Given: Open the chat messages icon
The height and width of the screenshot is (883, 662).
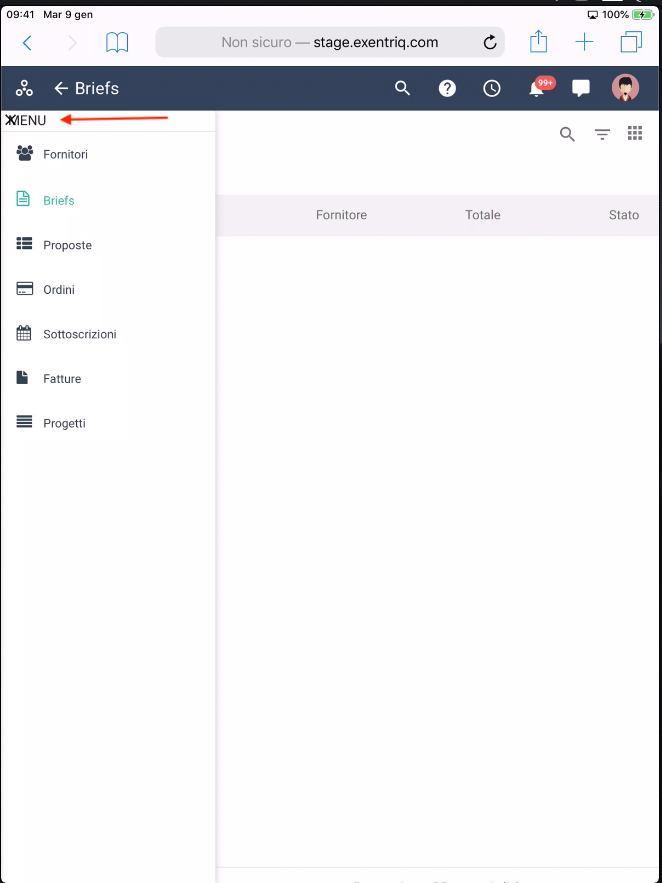Looking at the screenshot, I should click(x=581, y=88).
